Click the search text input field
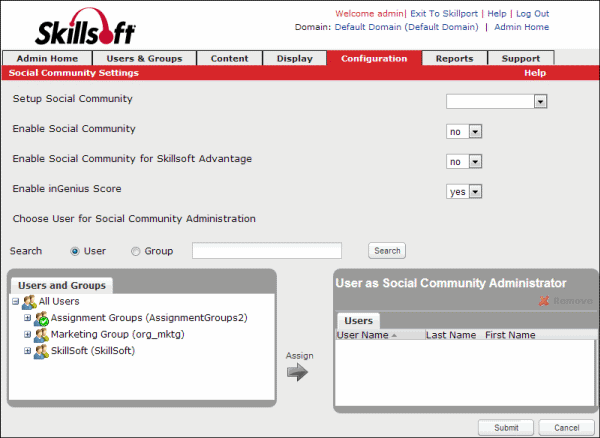 coord(267,251)
